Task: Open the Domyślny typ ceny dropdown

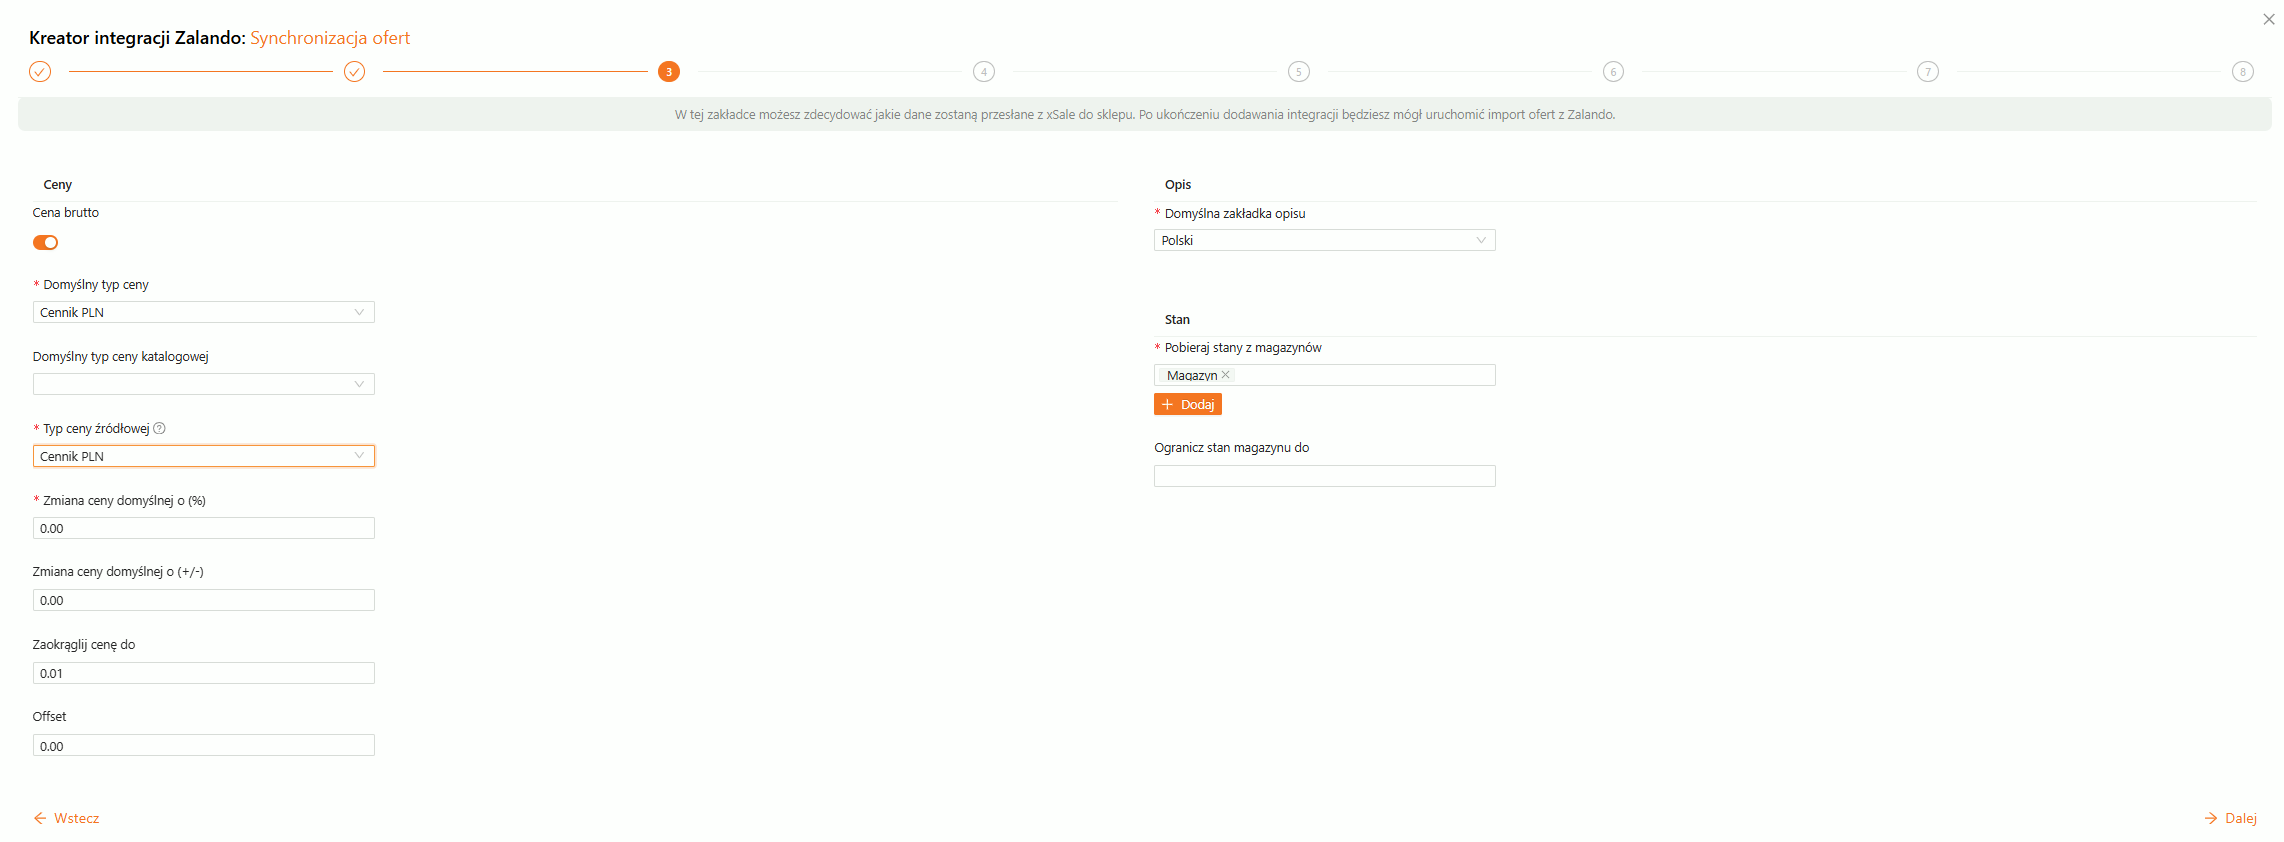Action: coord(204,313)
